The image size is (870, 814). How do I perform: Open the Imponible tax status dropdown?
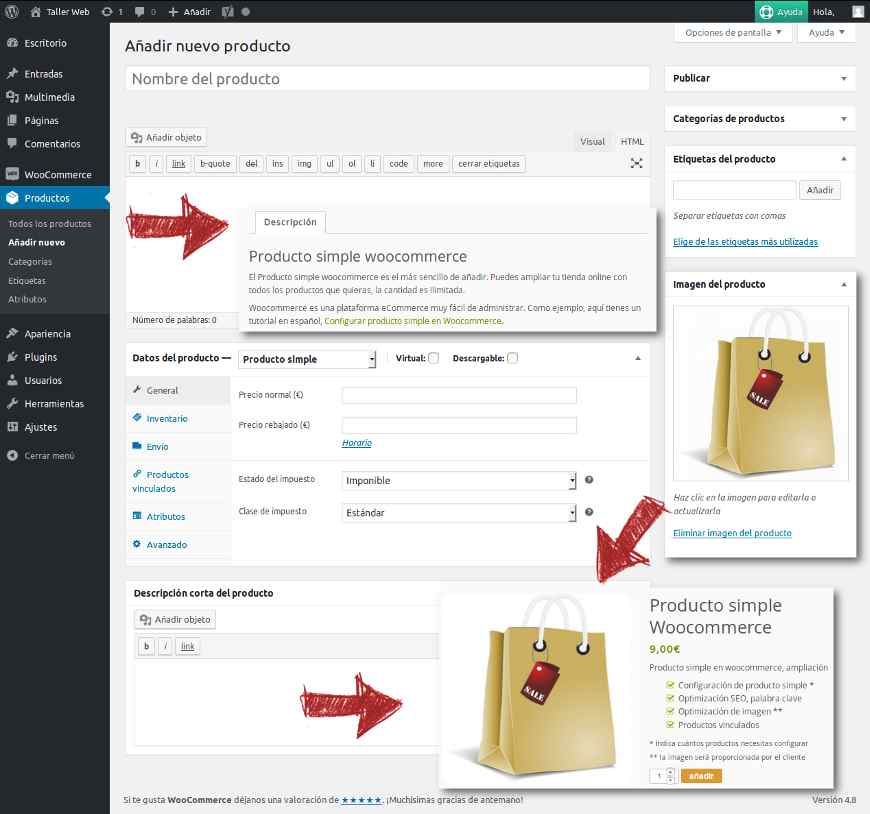[459, 481]
